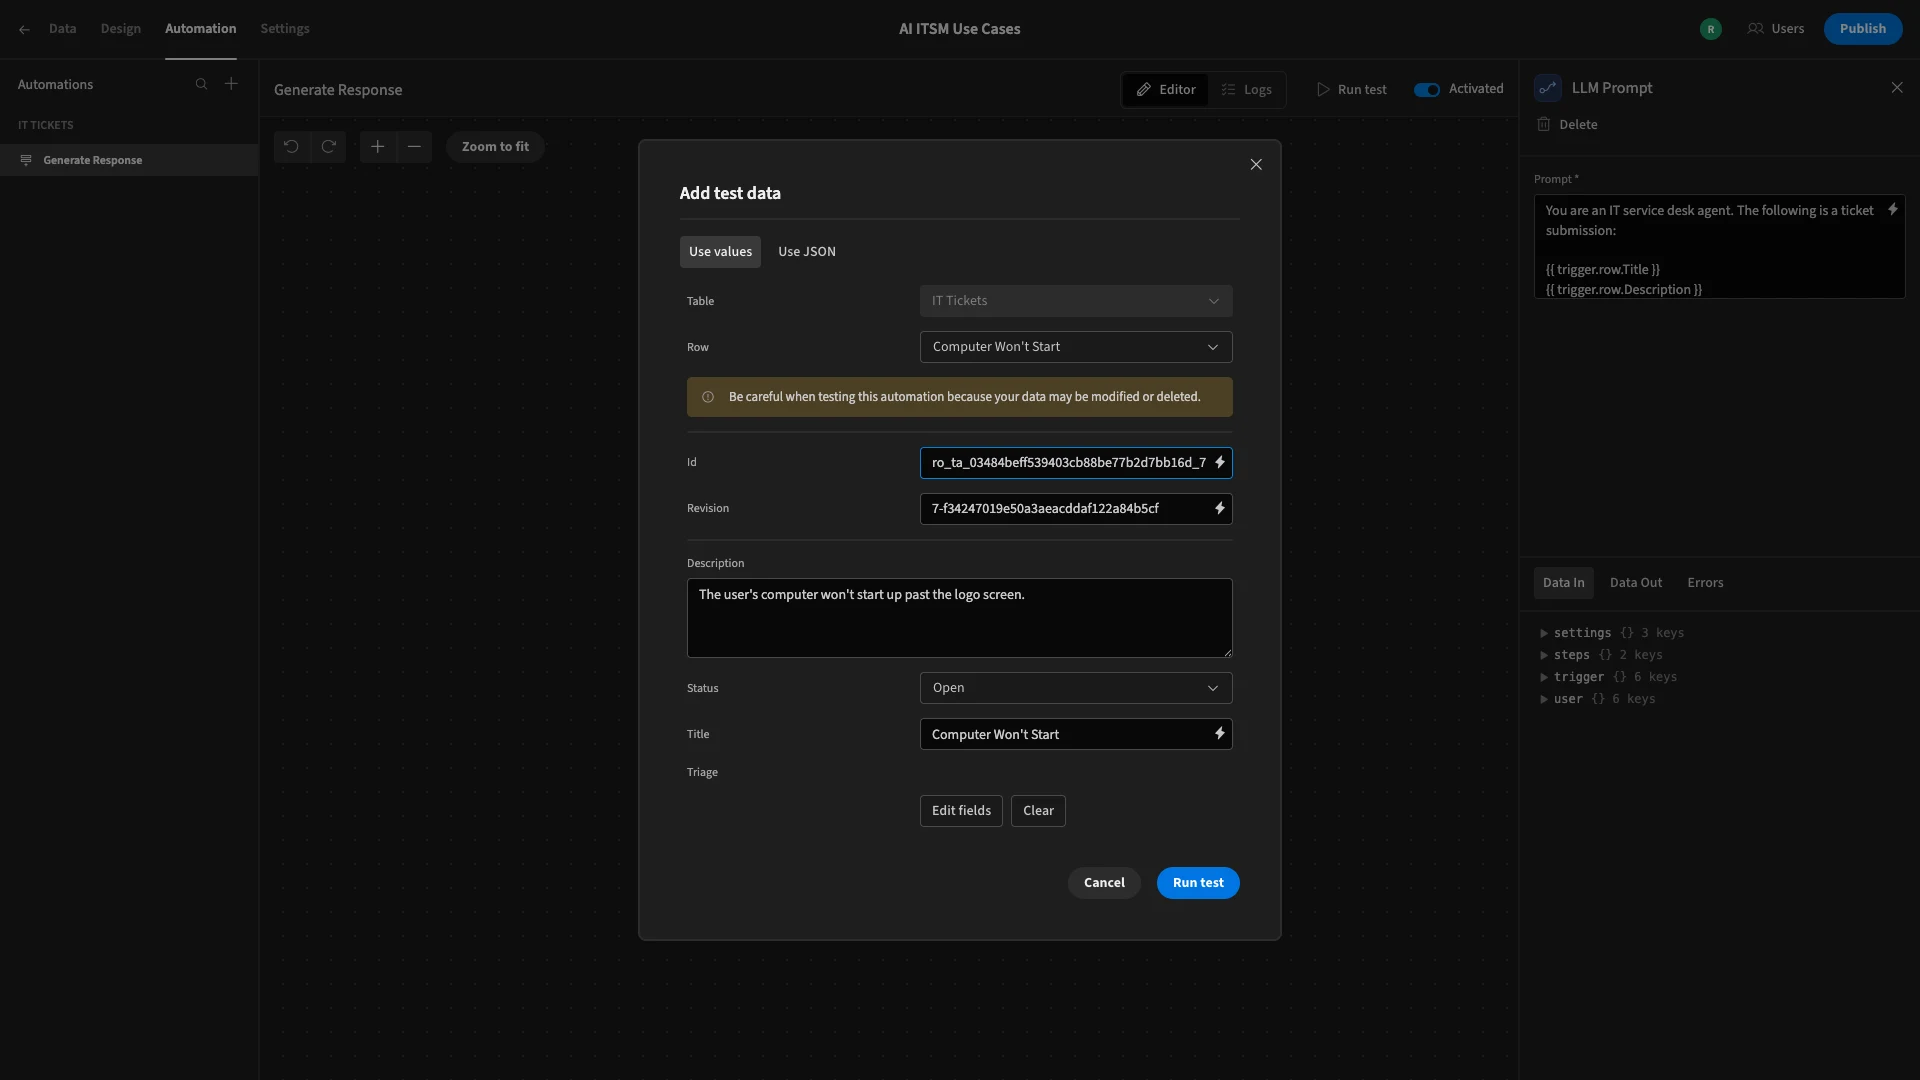Viewport: 1920px width, 1080px height.
Task: Expand the trigger node in Data In
Action: 1544,677
